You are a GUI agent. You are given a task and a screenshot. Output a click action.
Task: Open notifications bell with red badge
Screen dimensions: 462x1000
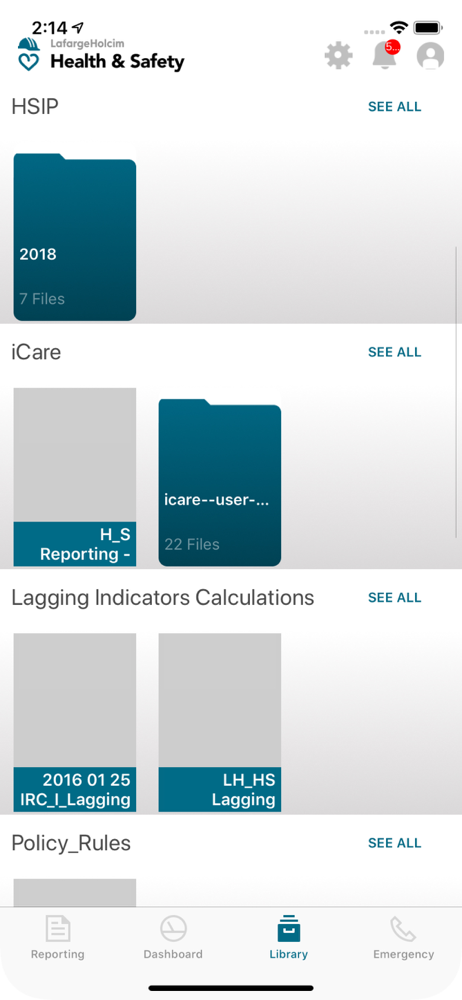click(x=385, y=55)
